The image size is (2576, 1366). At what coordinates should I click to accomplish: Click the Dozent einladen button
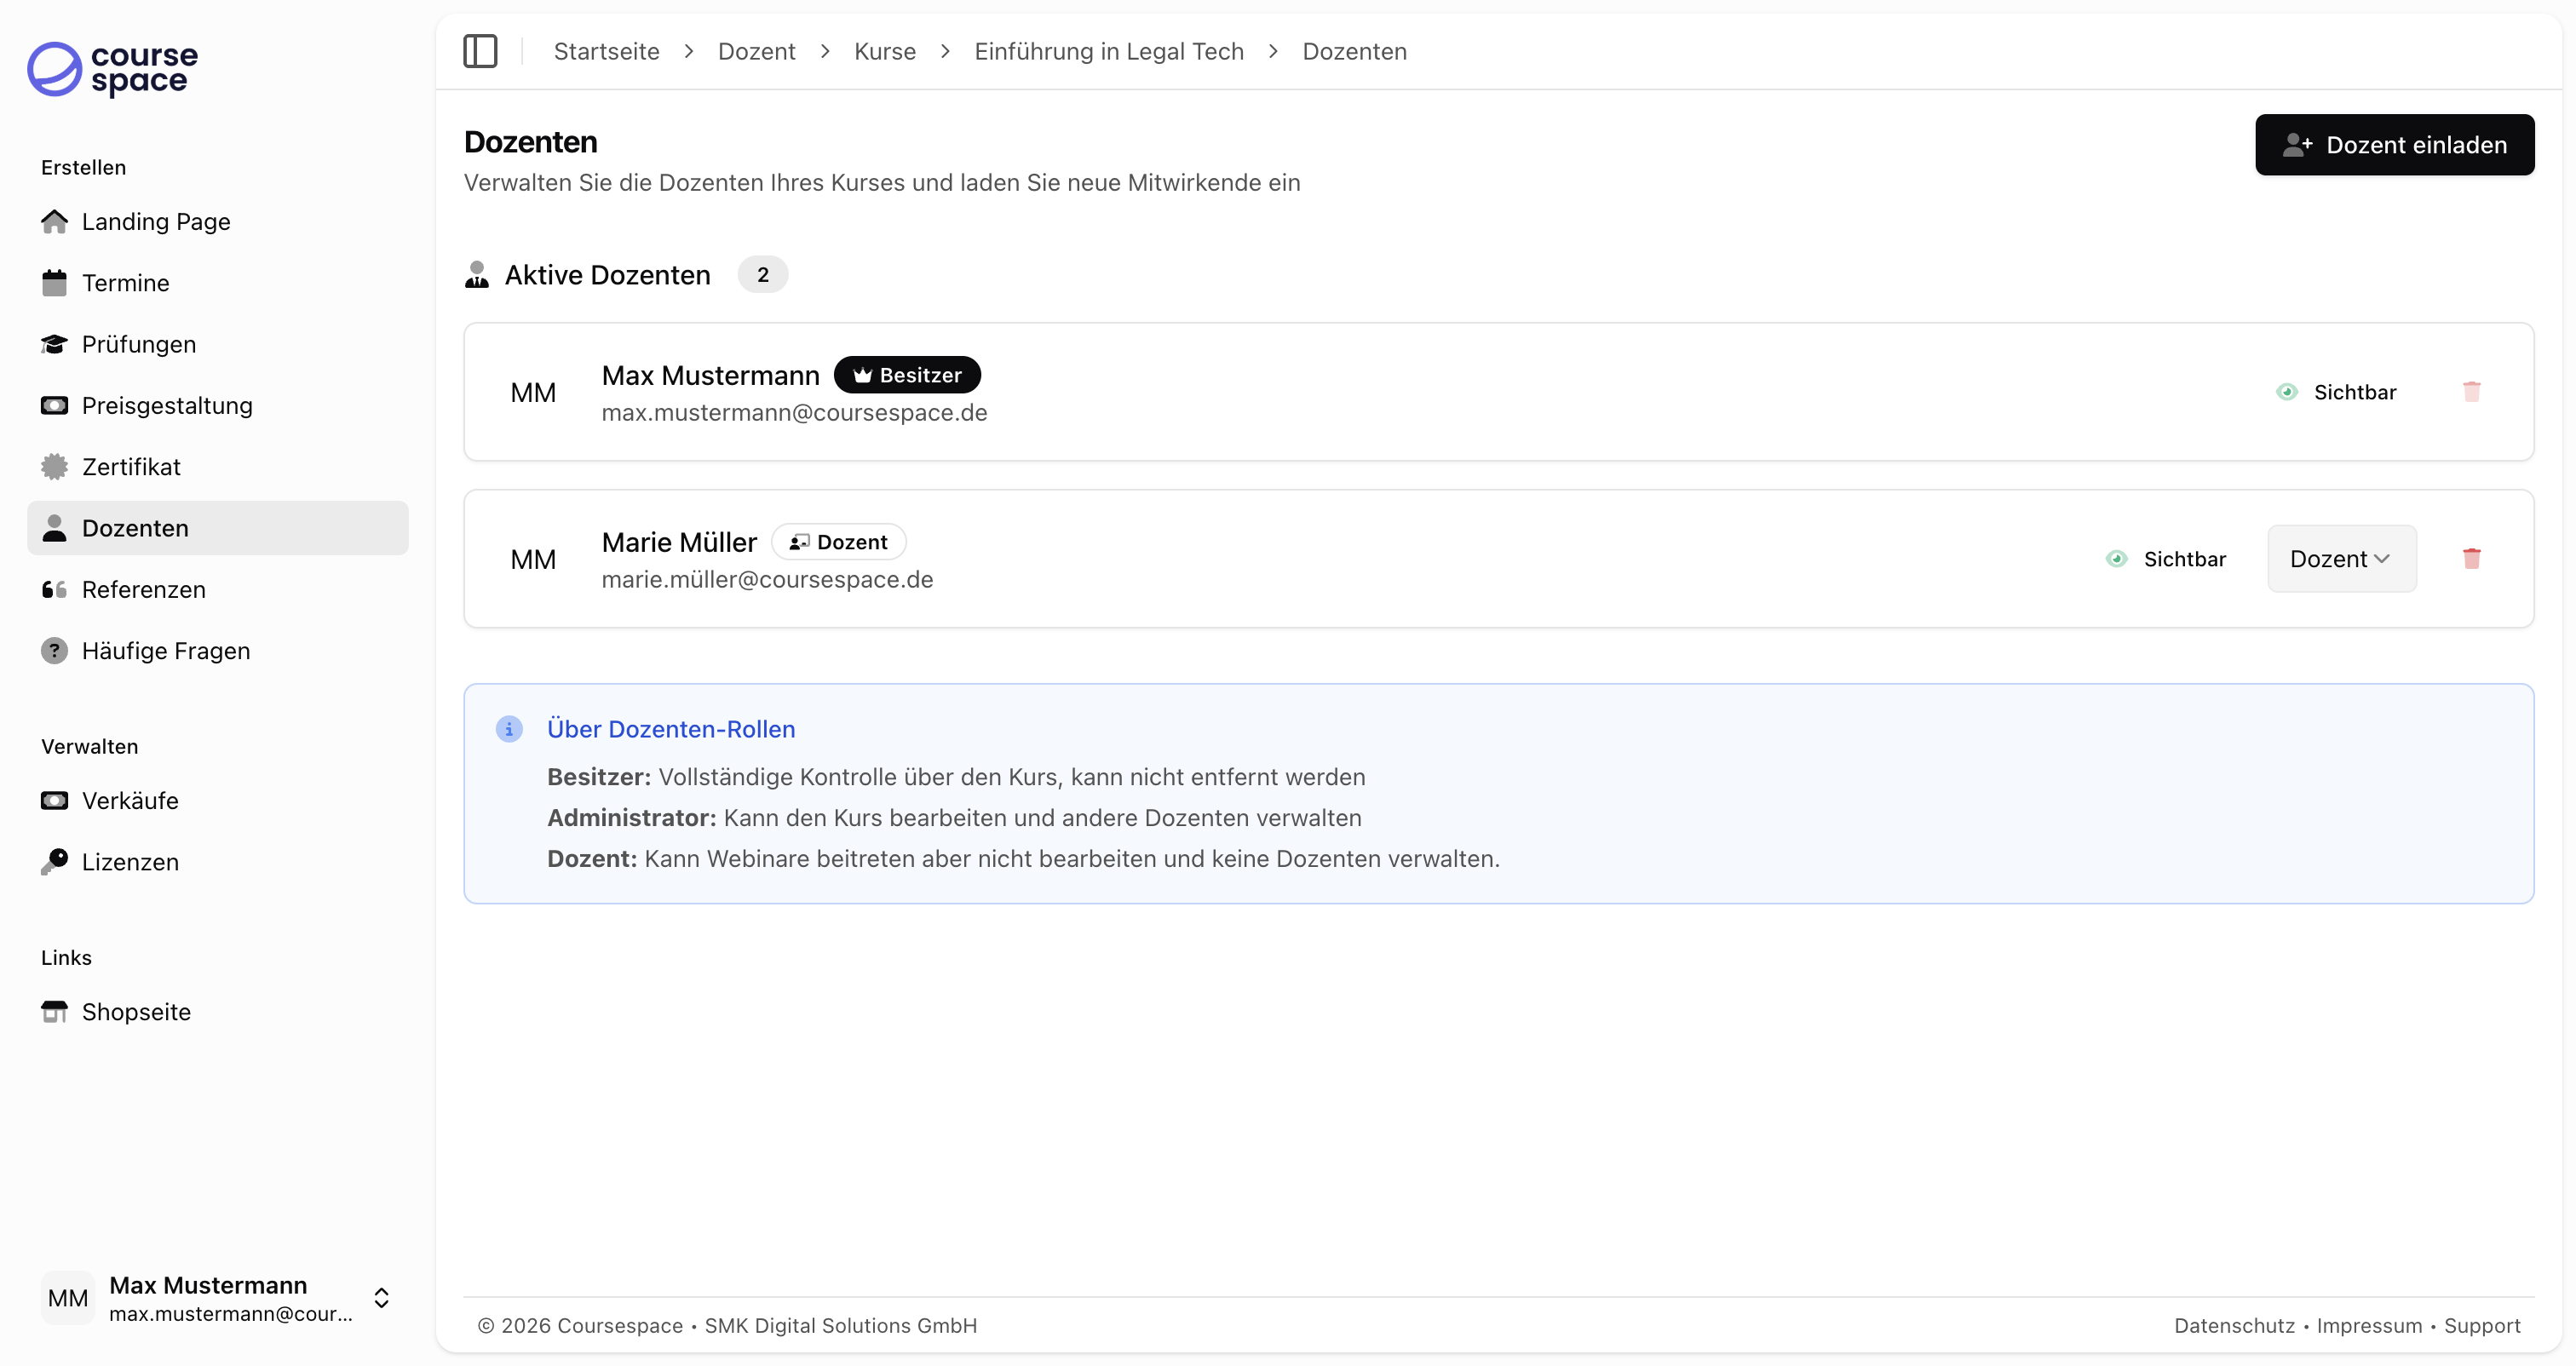2394,145
